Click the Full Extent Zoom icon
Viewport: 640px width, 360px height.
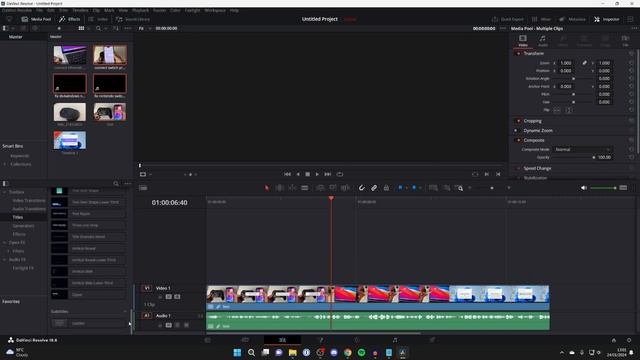(433, 188)
